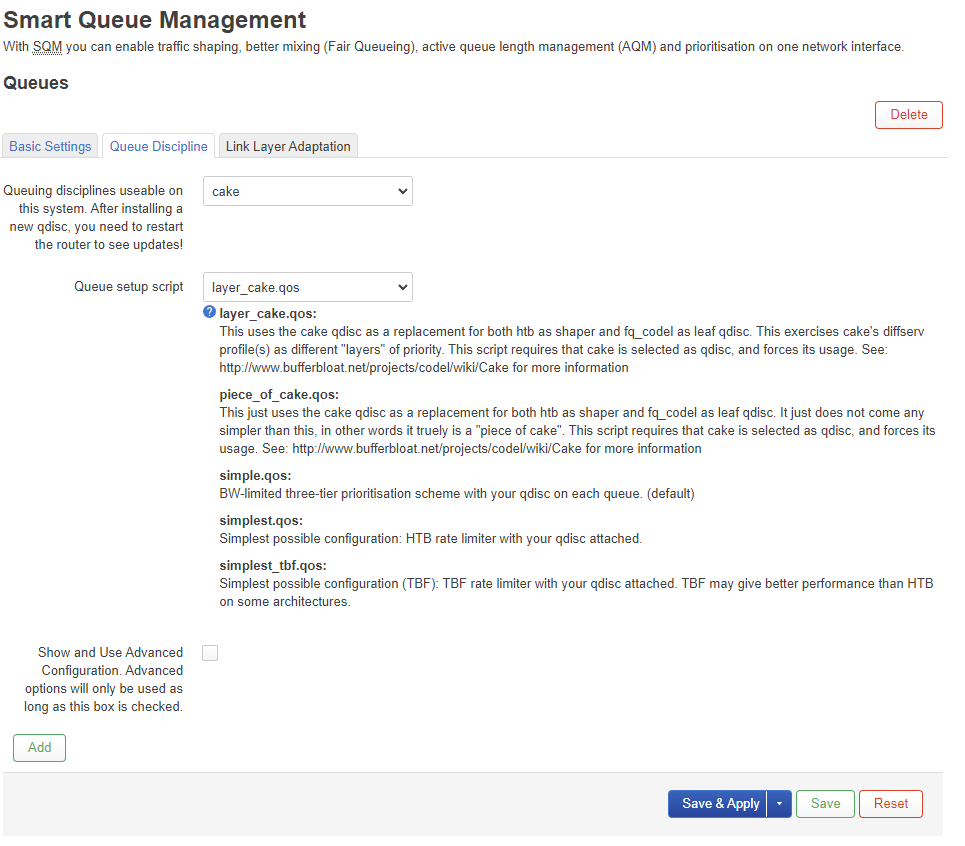Image resolution: width=965 pixels, height=846 pixels.
Task: Select the Queue Discipline tab
Action: pyautogui.click(x=158, y=146)
